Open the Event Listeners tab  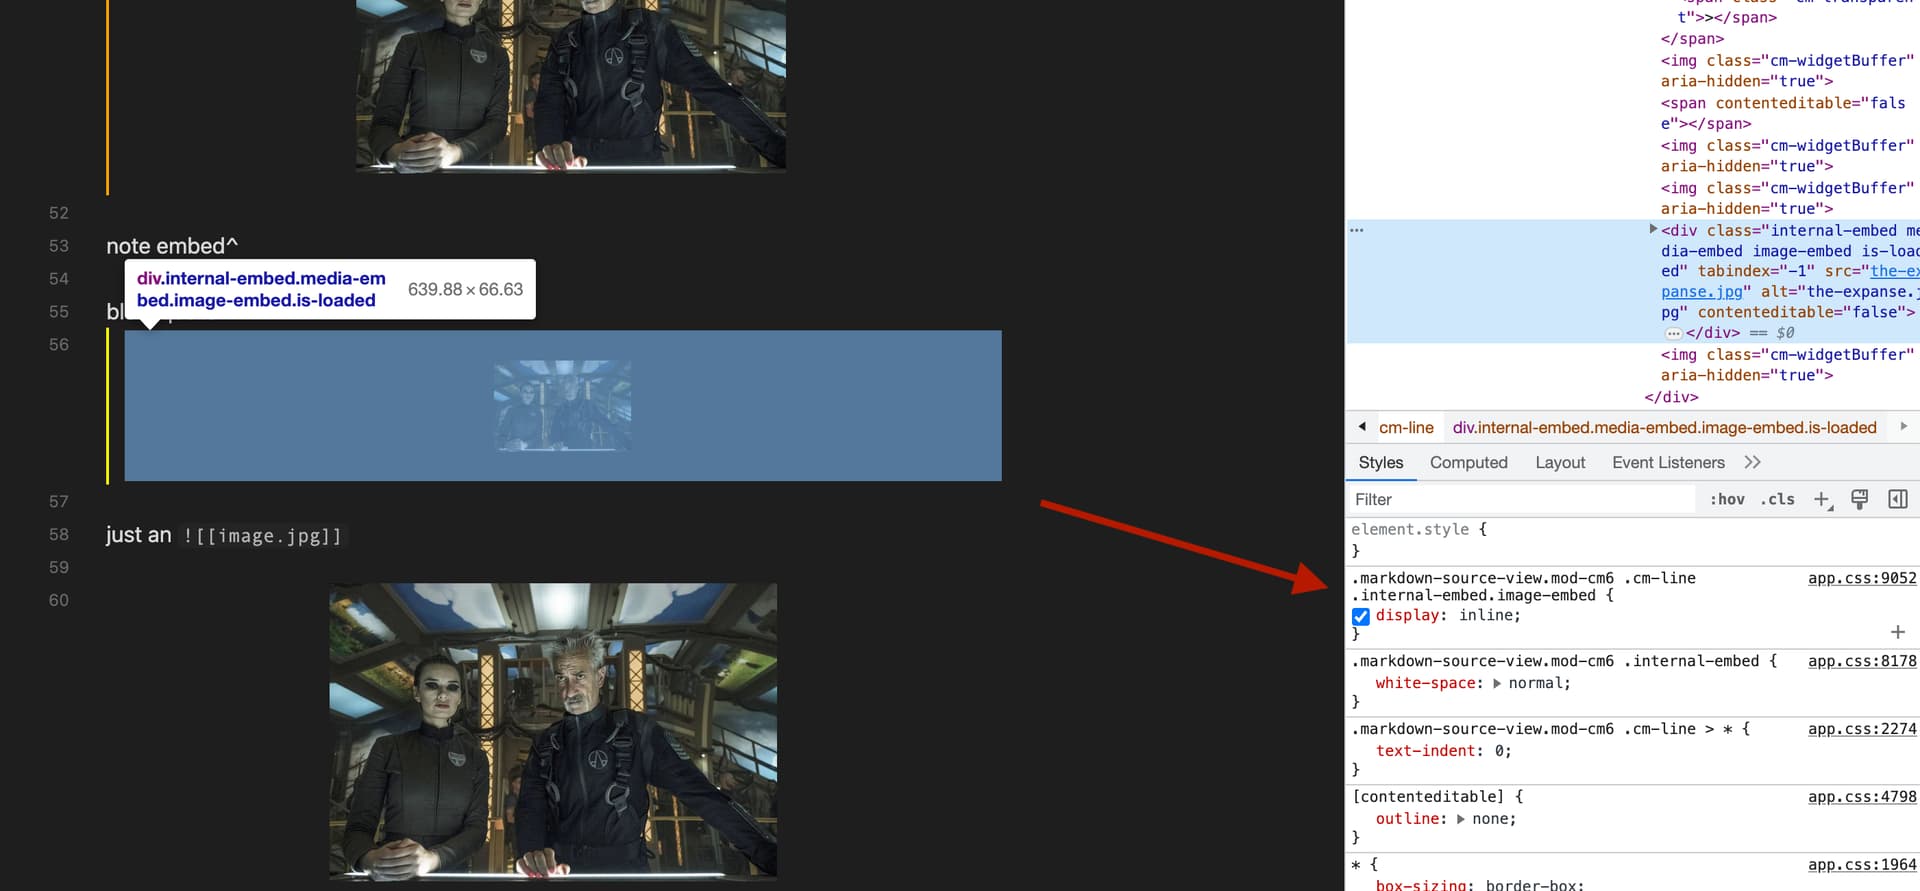(1668, 462)
